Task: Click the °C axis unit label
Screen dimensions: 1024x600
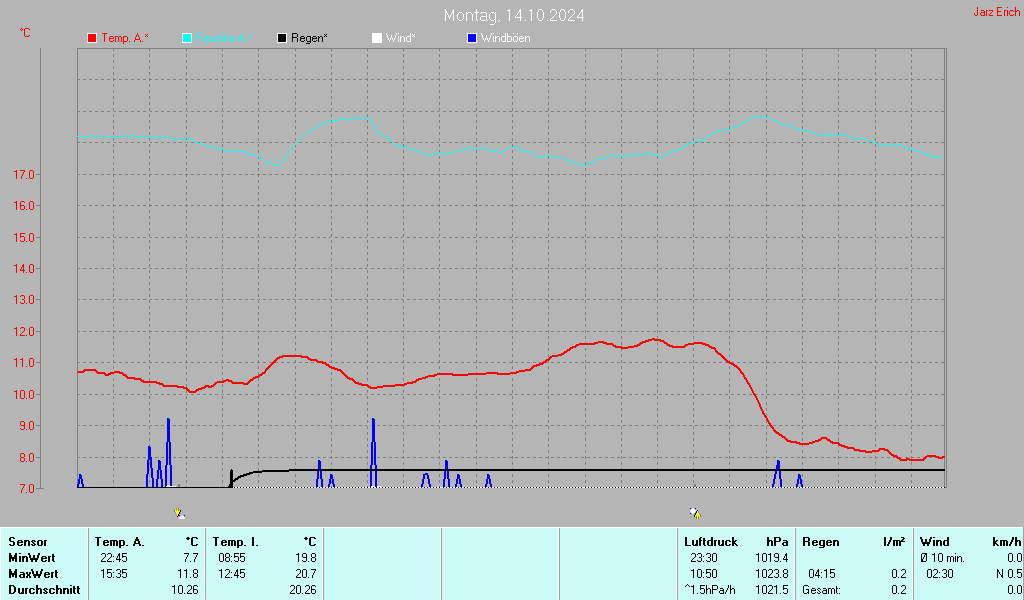Action: click(25, 33)
